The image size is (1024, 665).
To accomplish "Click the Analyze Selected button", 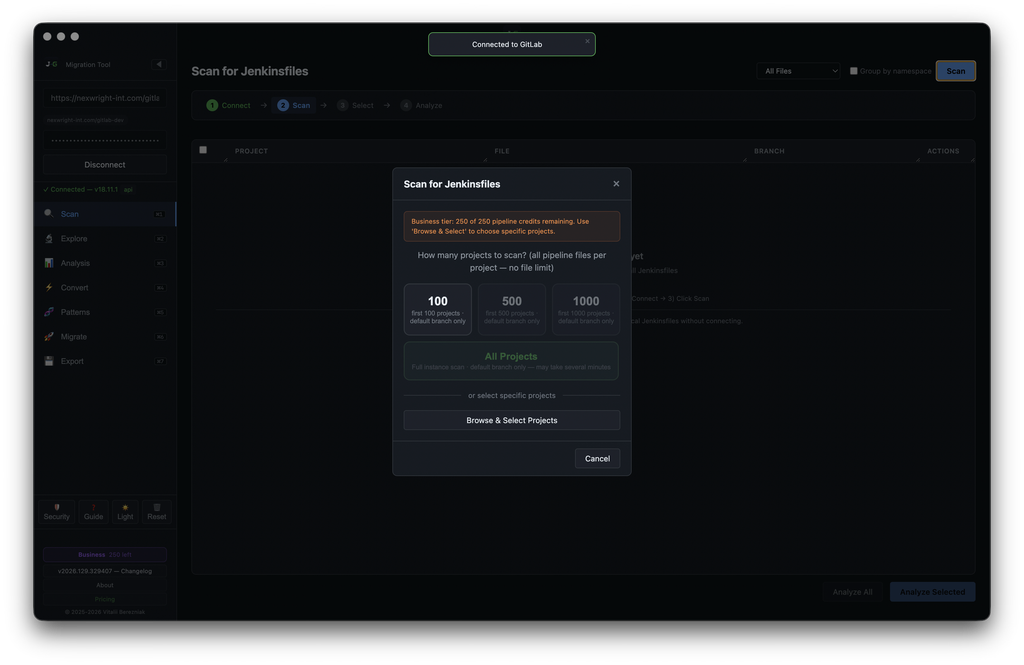I will coord(932,592).
